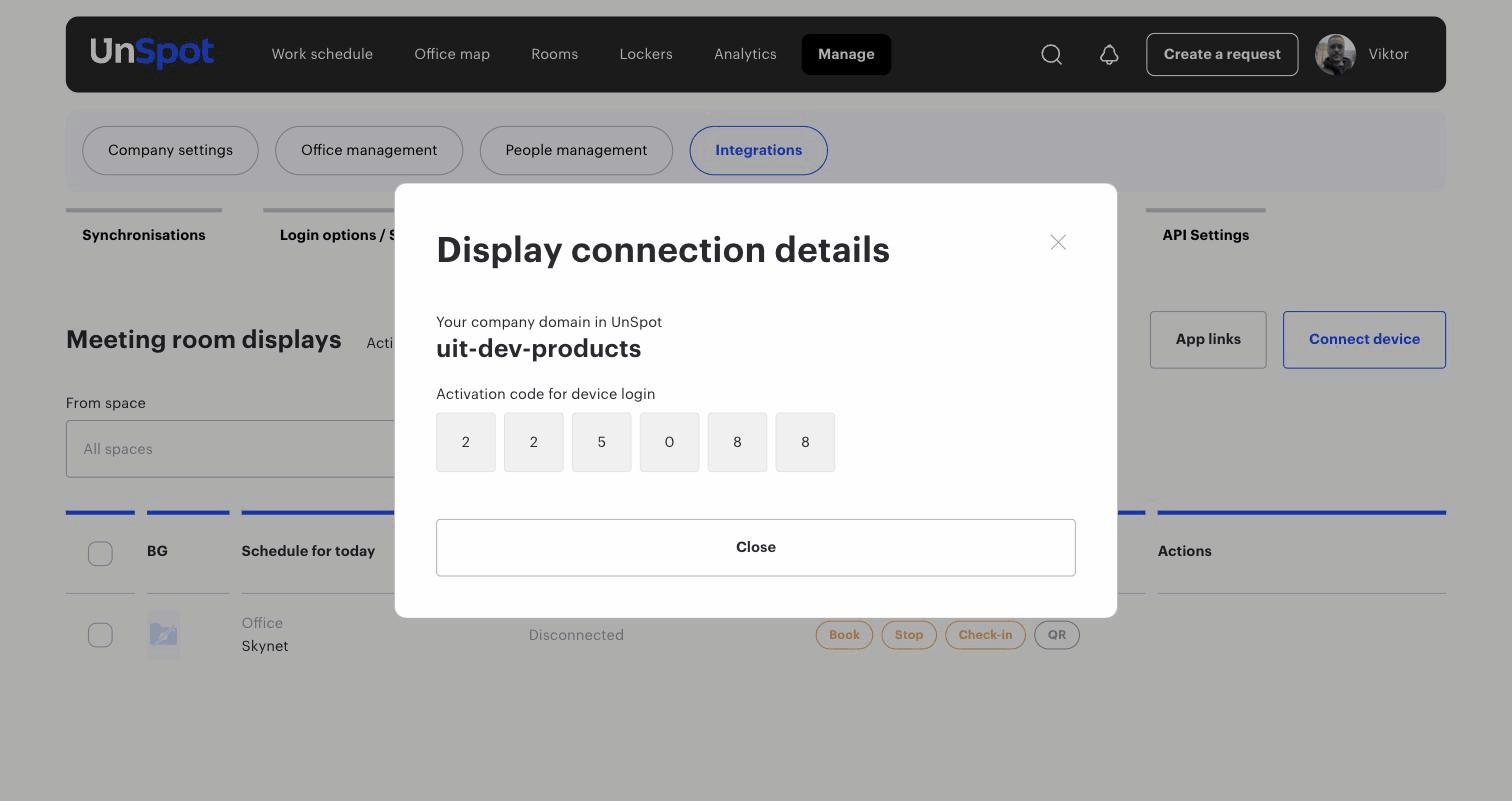The width and height of the screenshot is (1512, 801).
Task: Check the Skynet row checkbox
Action: (100, 635)
